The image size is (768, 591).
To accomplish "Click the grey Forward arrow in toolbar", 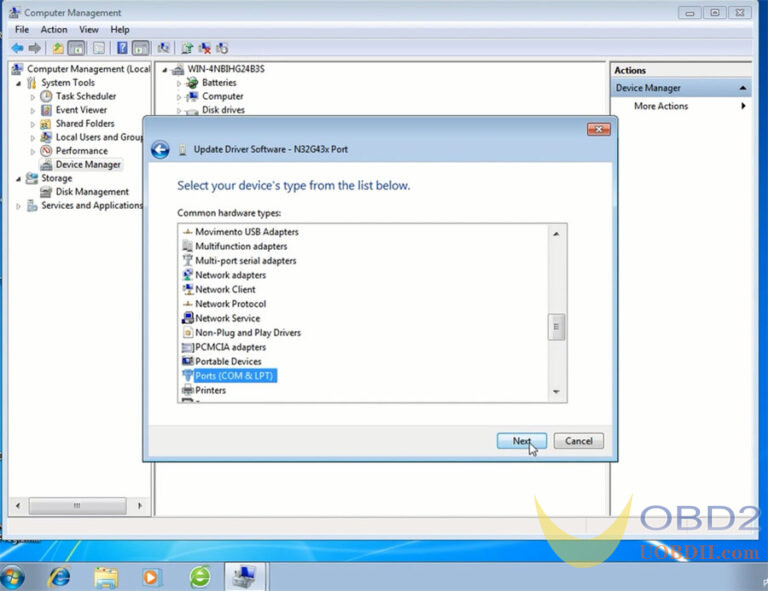I will pos(34,48).
